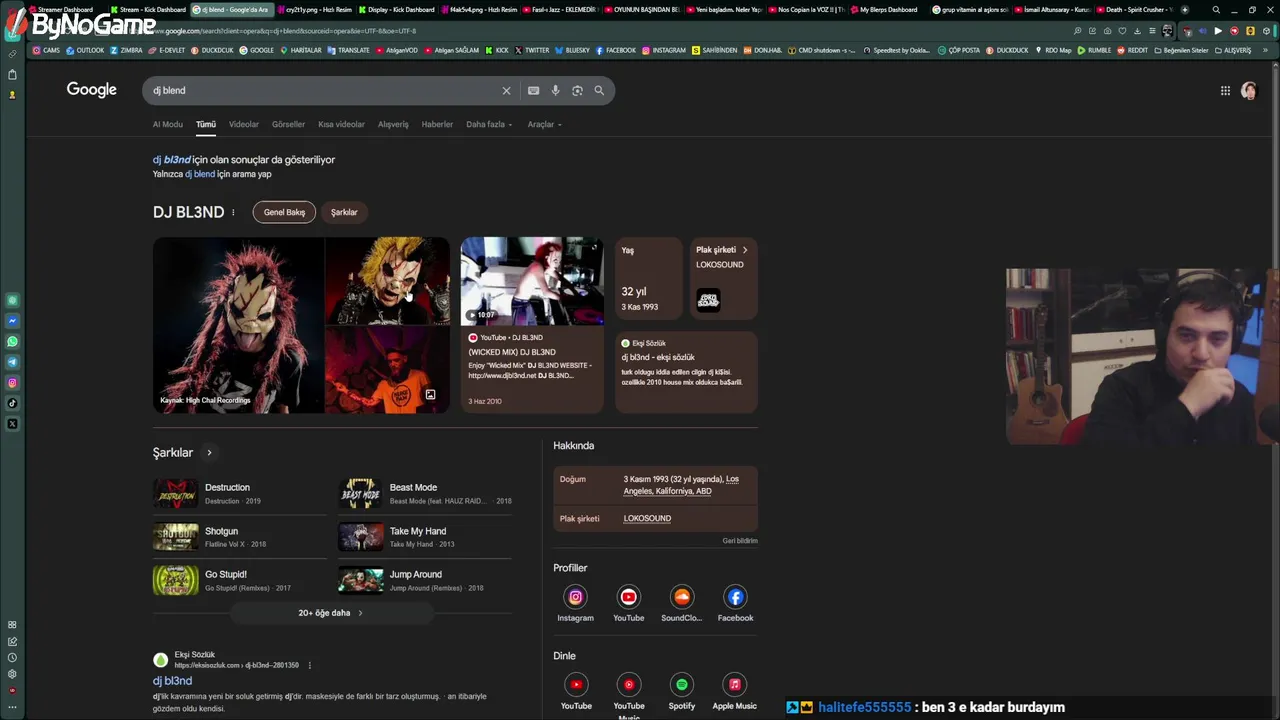Viewport: 1280px width, 720px height.
Task: Play the (WICKED MIX) DJ BL3ND video thumbnail
Action: pos(532,281)
